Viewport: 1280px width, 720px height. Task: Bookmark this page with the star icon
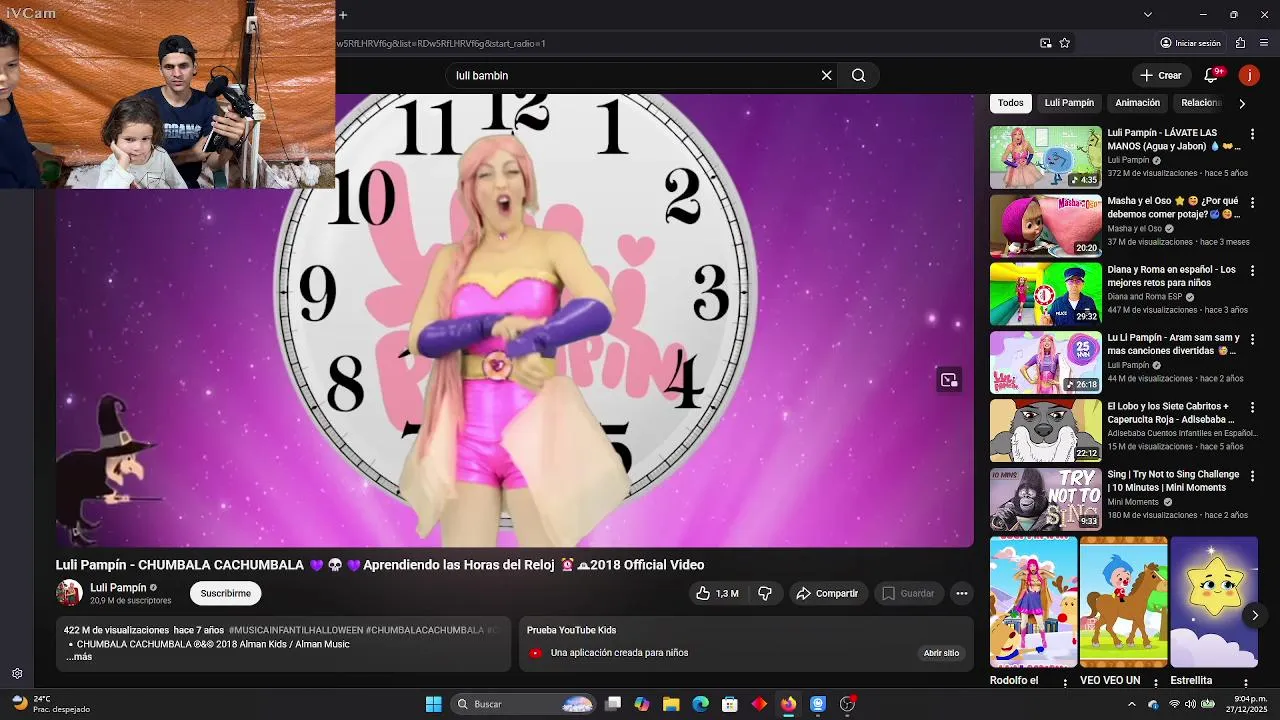pos(1065,43)
